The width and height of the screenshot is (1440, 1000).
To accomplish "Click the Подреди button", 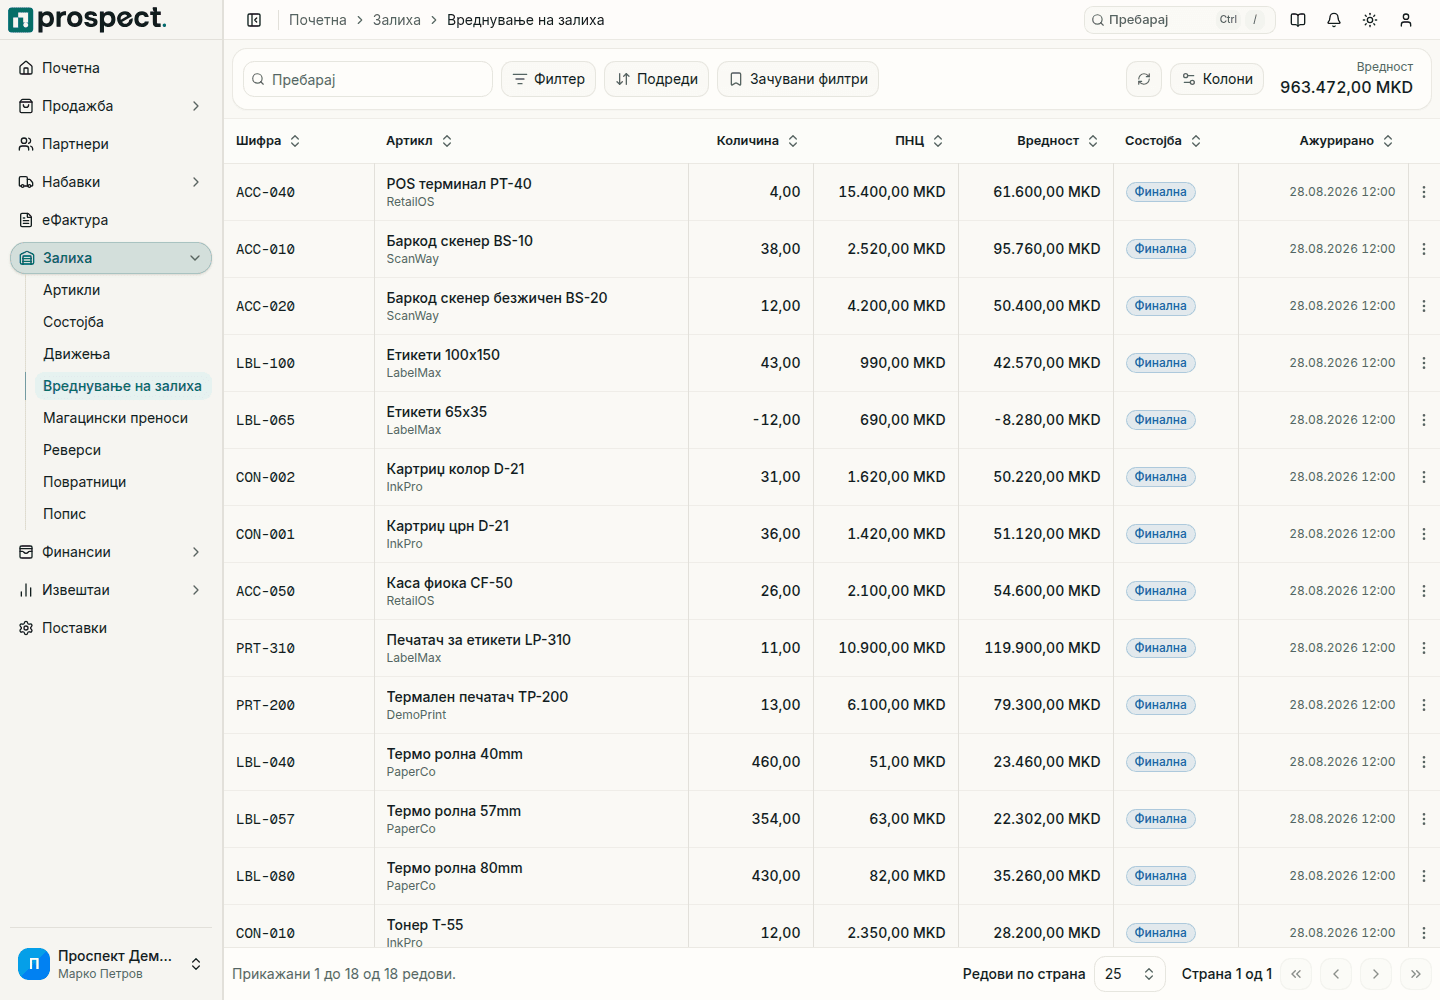I will 657,79.
